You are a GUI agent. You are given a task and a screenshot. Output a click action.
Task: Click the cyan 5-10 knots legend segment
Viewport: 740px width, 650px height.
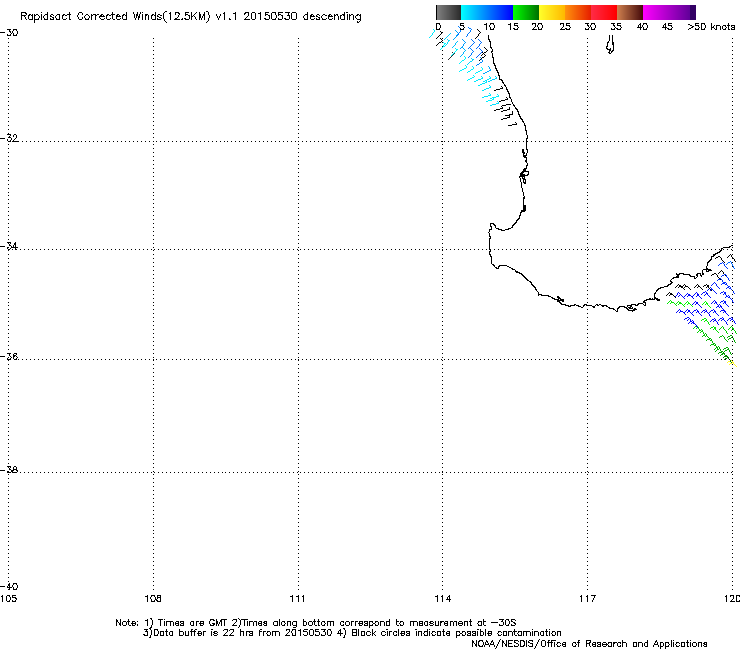point(474,12)
